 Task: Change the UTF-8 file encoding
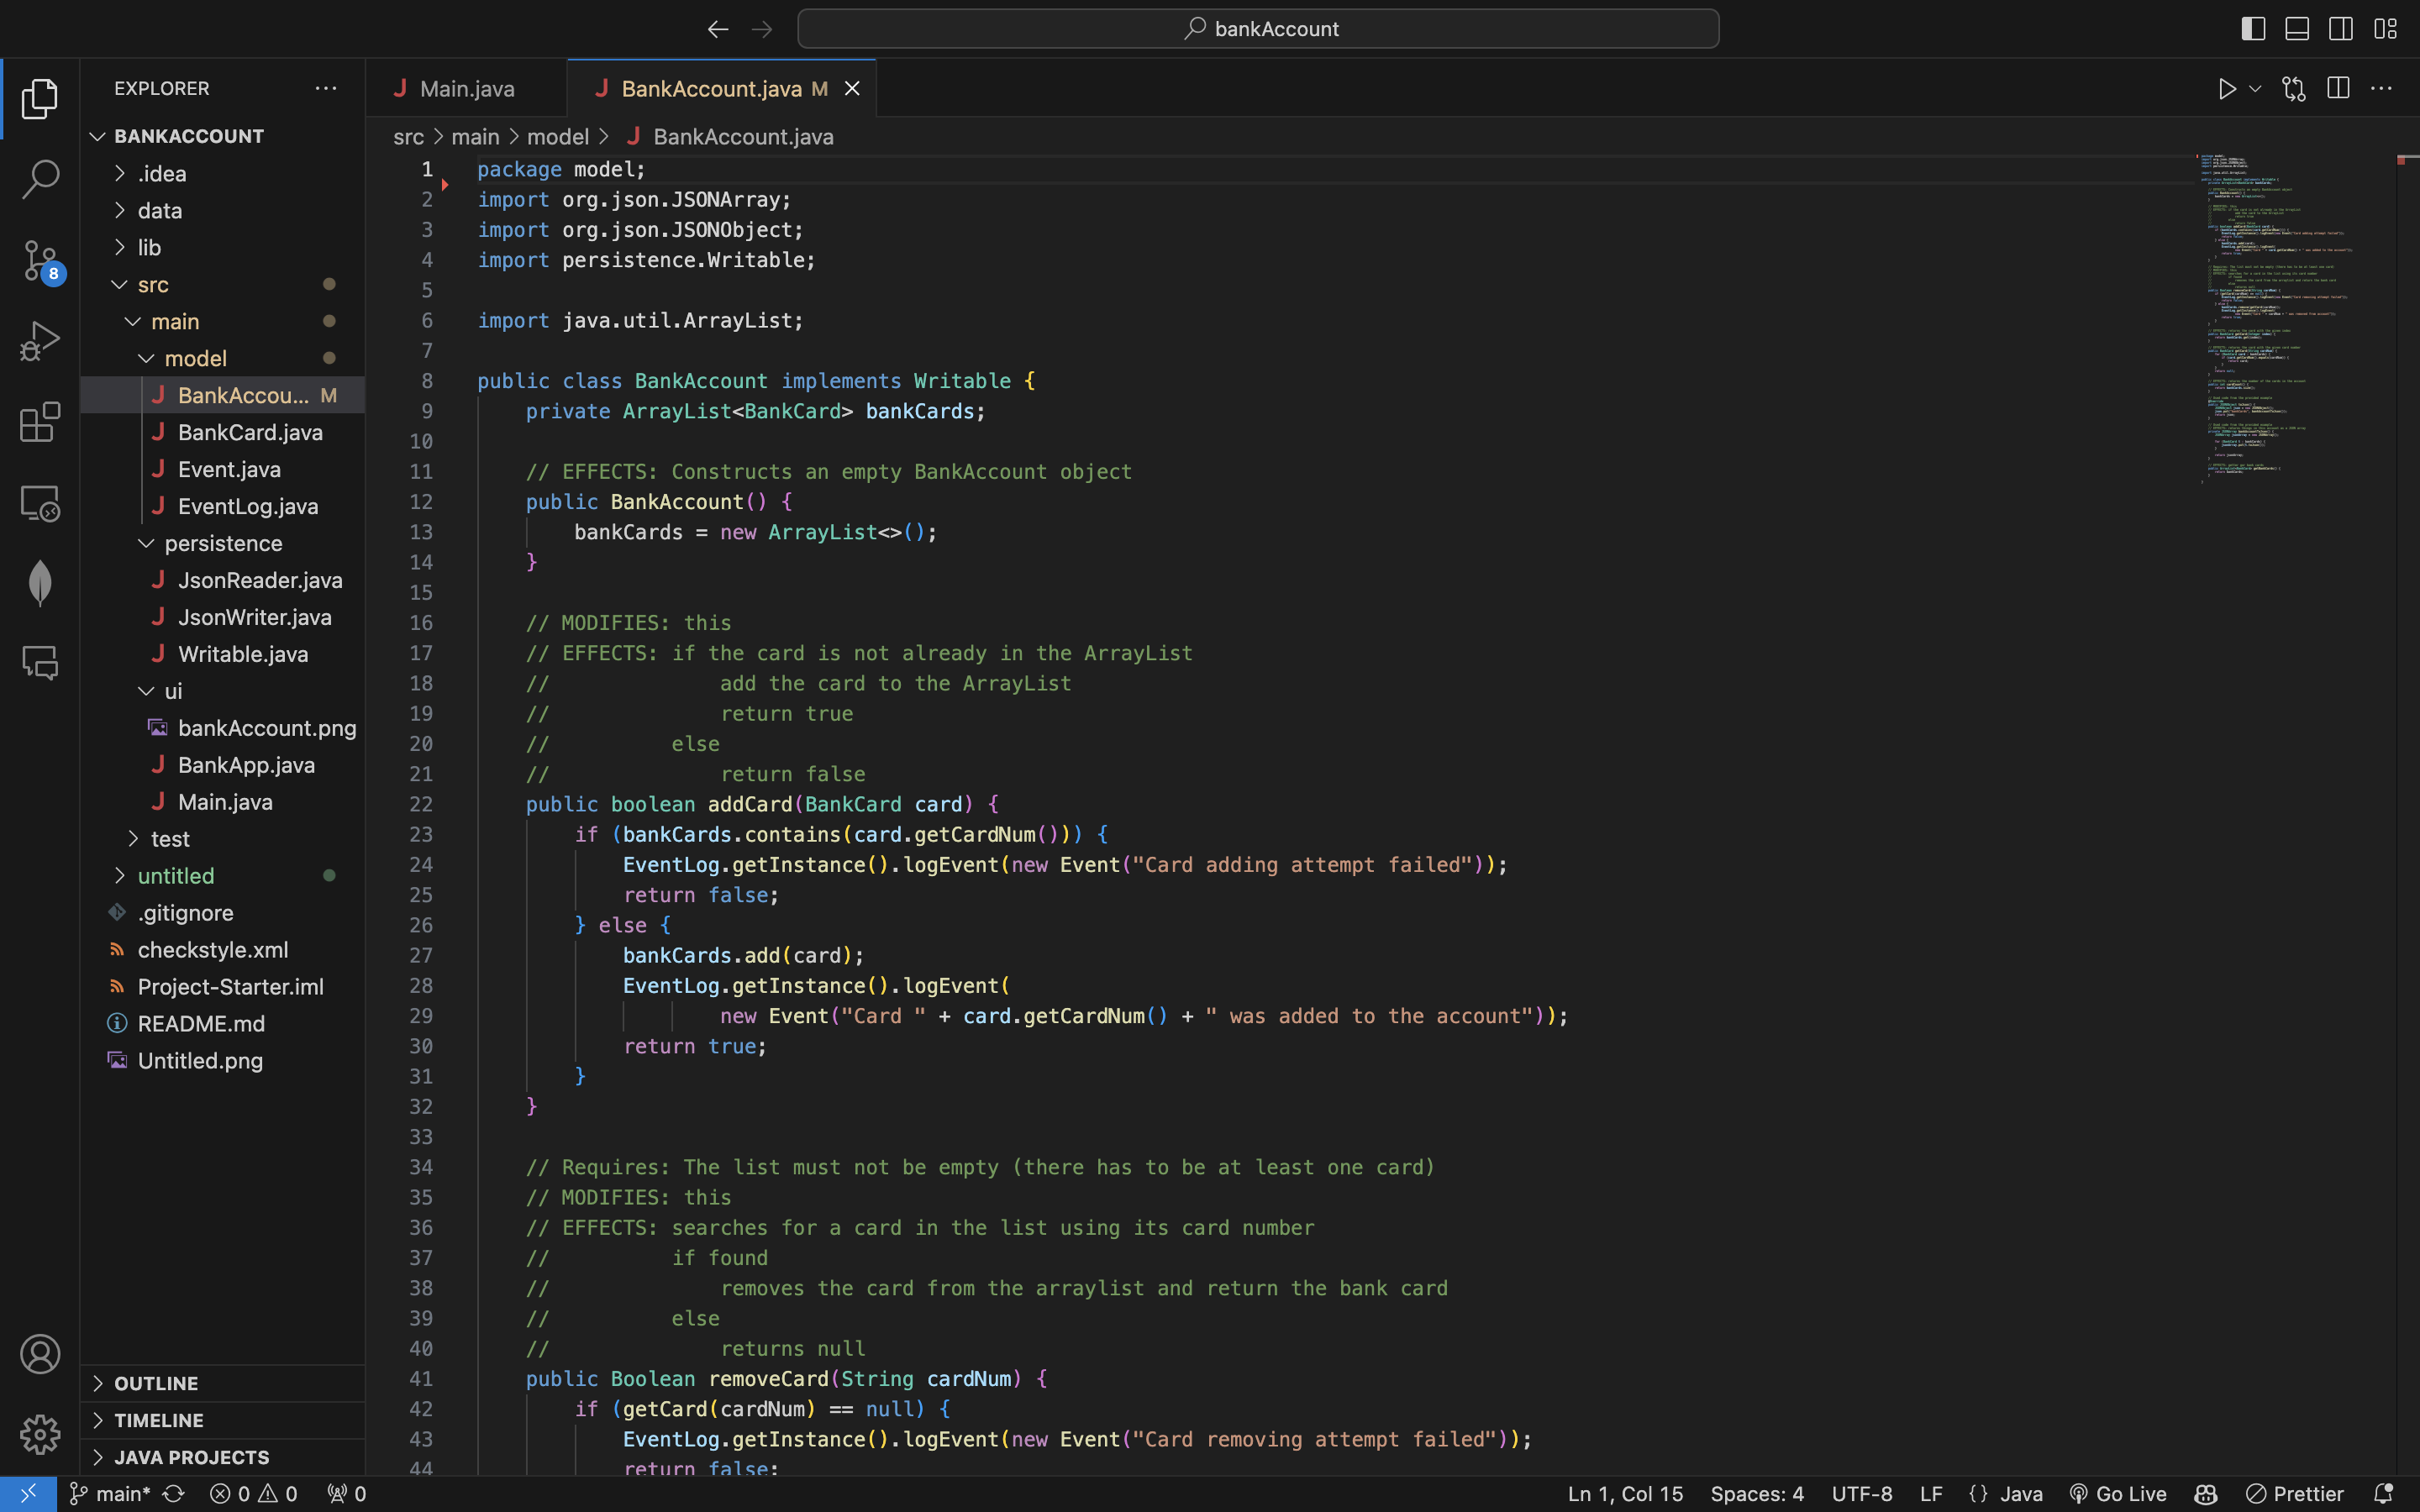coord(1862,1494)
